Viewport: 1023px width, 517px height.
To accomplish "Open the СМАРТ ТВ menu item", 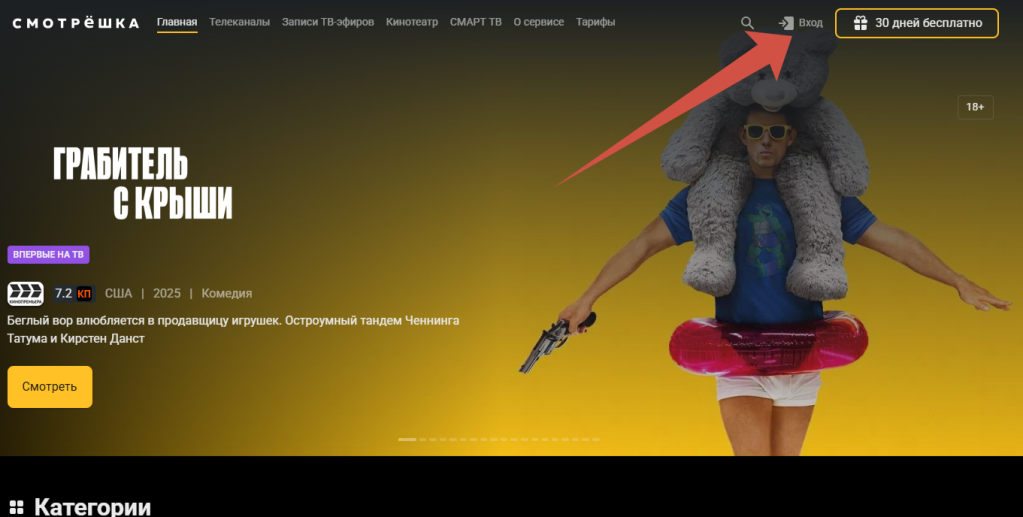I will pyautogui.click(x=476, y=22).
